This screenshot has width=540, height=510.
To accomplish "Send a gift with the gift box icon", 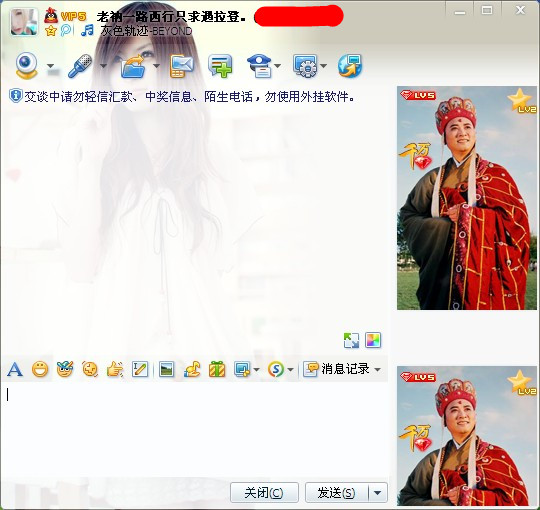I will click(x=217, y=370).
